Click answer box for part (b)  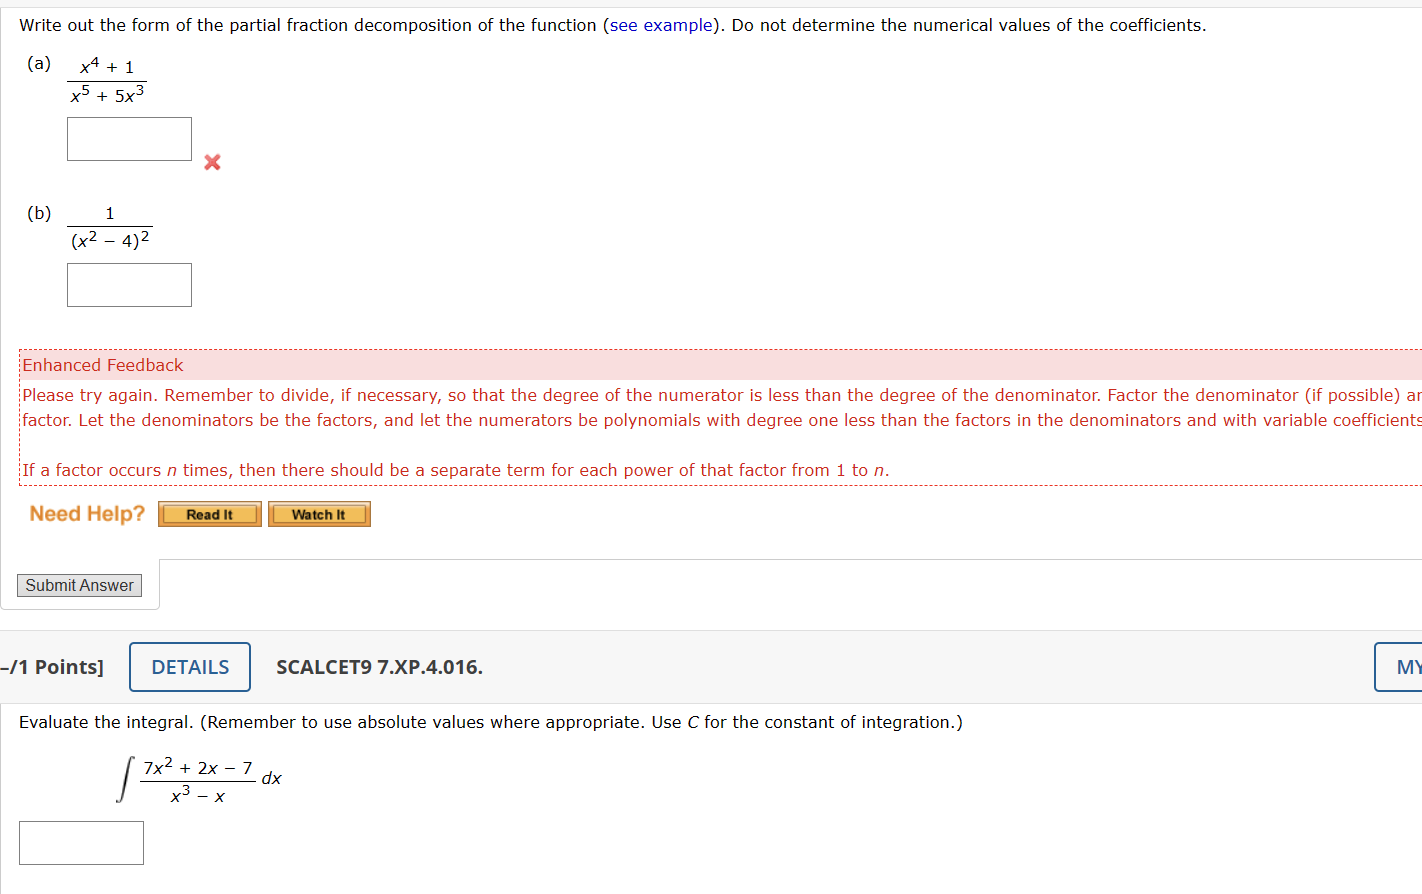pos(129,285)
